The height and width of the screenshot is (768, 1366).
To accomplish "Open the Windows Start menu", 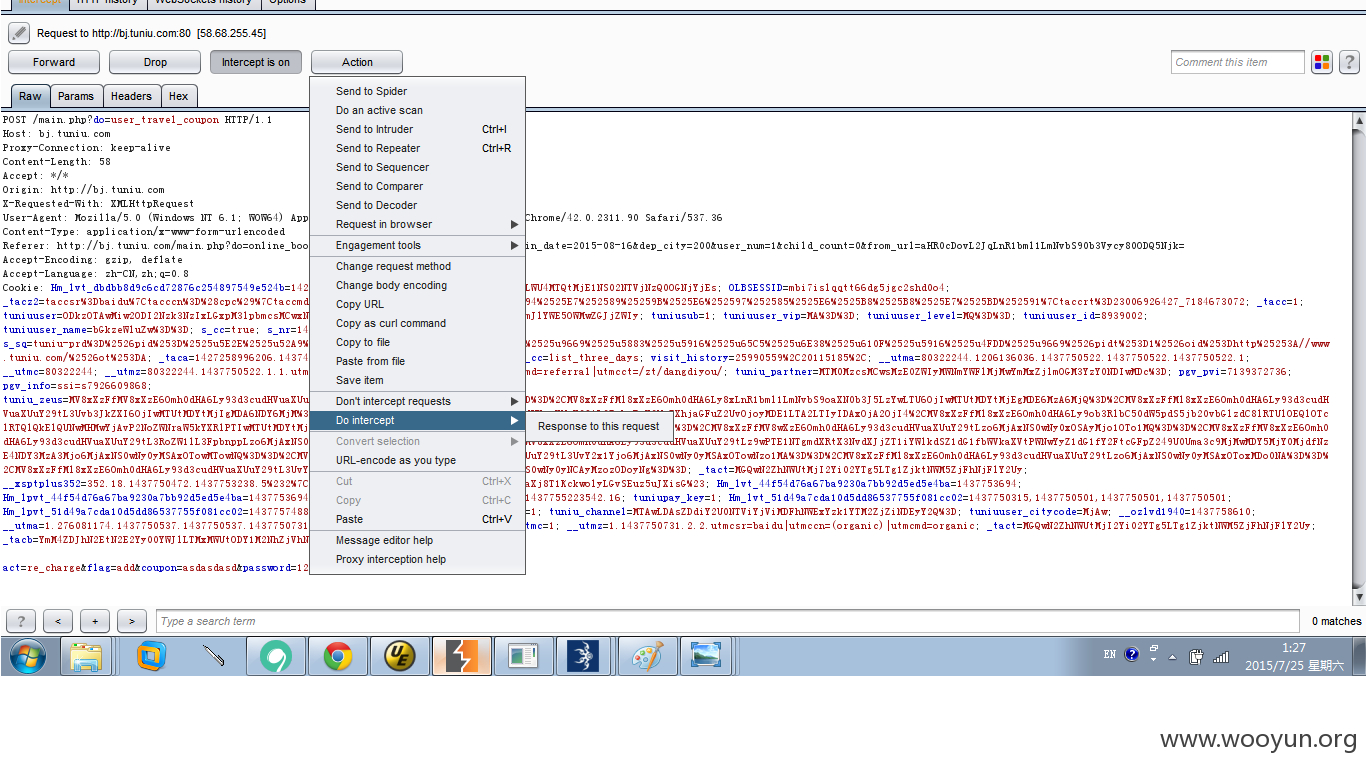I will pyautogui.click(x=28, y=656).
